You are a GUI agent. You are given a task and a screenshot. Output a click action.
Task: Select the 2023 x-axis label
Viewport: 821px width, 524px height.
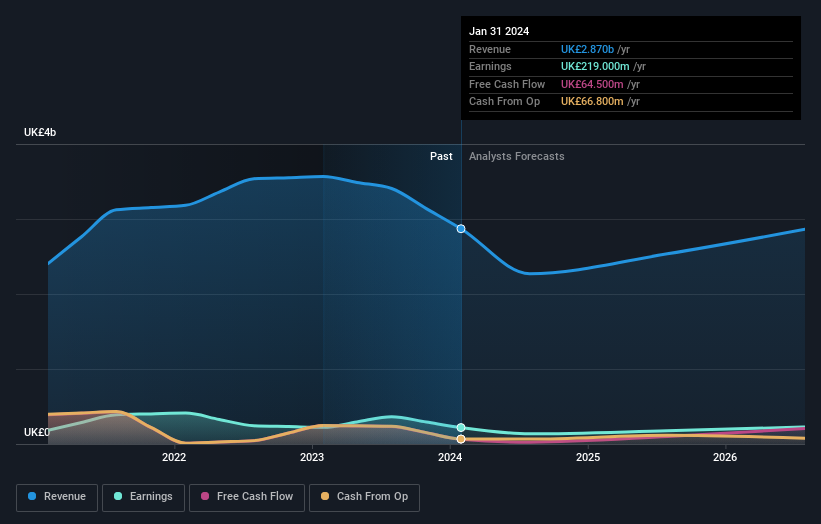click(x=312, y=458)
